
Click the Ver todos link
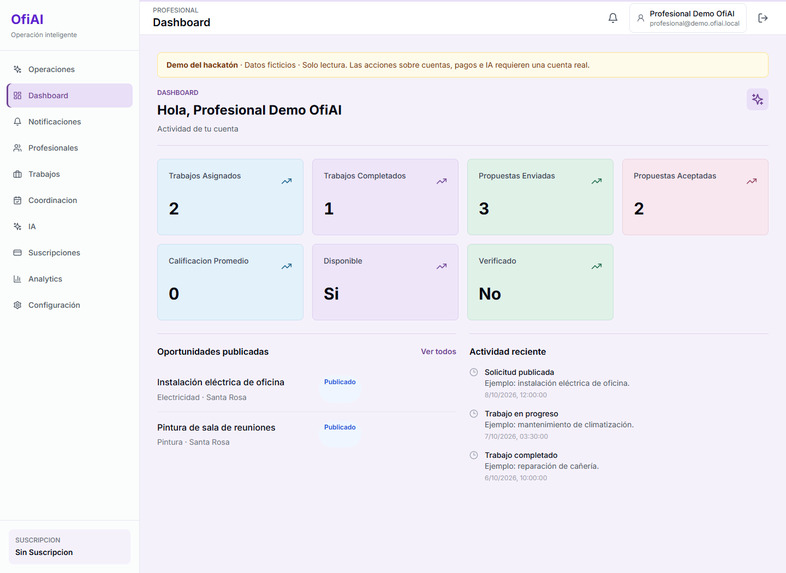coord(438,351)
